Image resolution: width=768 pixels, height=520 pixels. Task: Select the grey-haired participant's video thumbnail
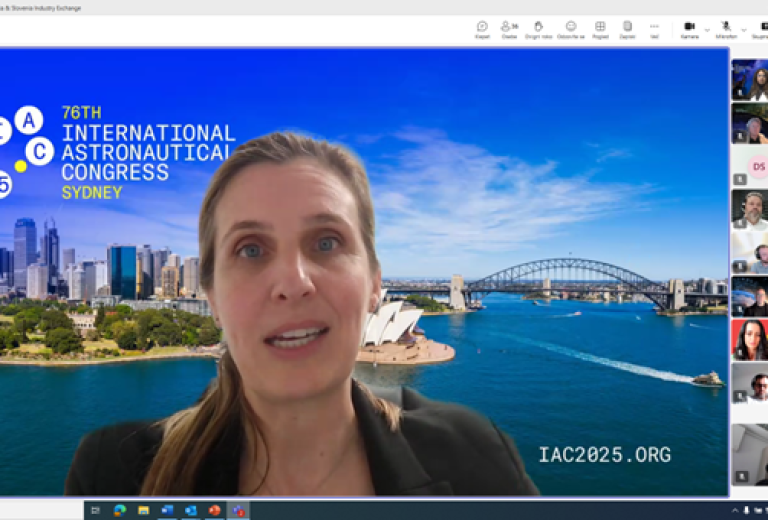click(x=750, y=123)
